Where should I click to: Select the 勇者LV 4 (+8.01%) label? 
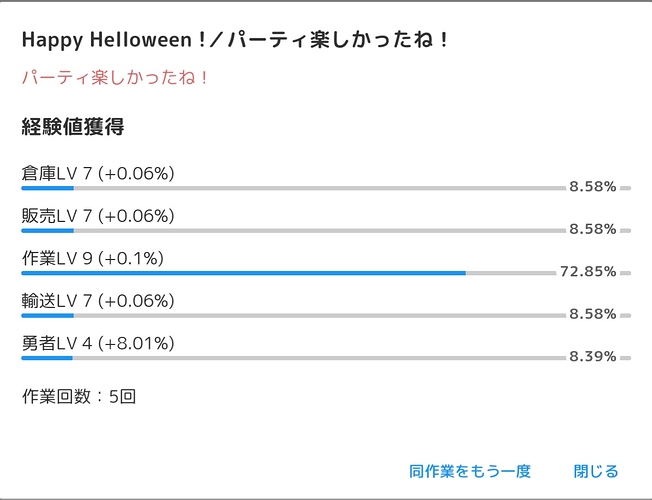point(98,343)
